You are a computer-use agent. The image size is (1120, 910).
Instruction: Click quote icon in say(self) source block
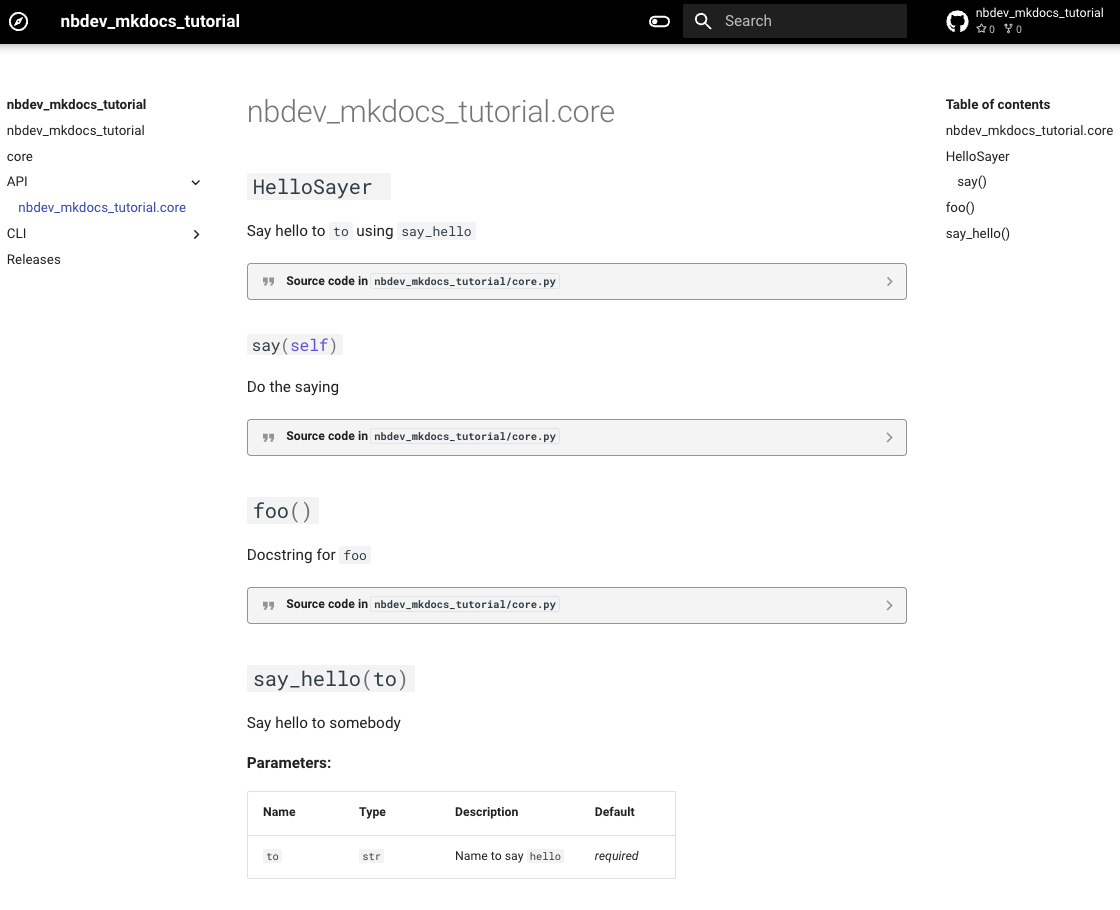coord(268,437)
